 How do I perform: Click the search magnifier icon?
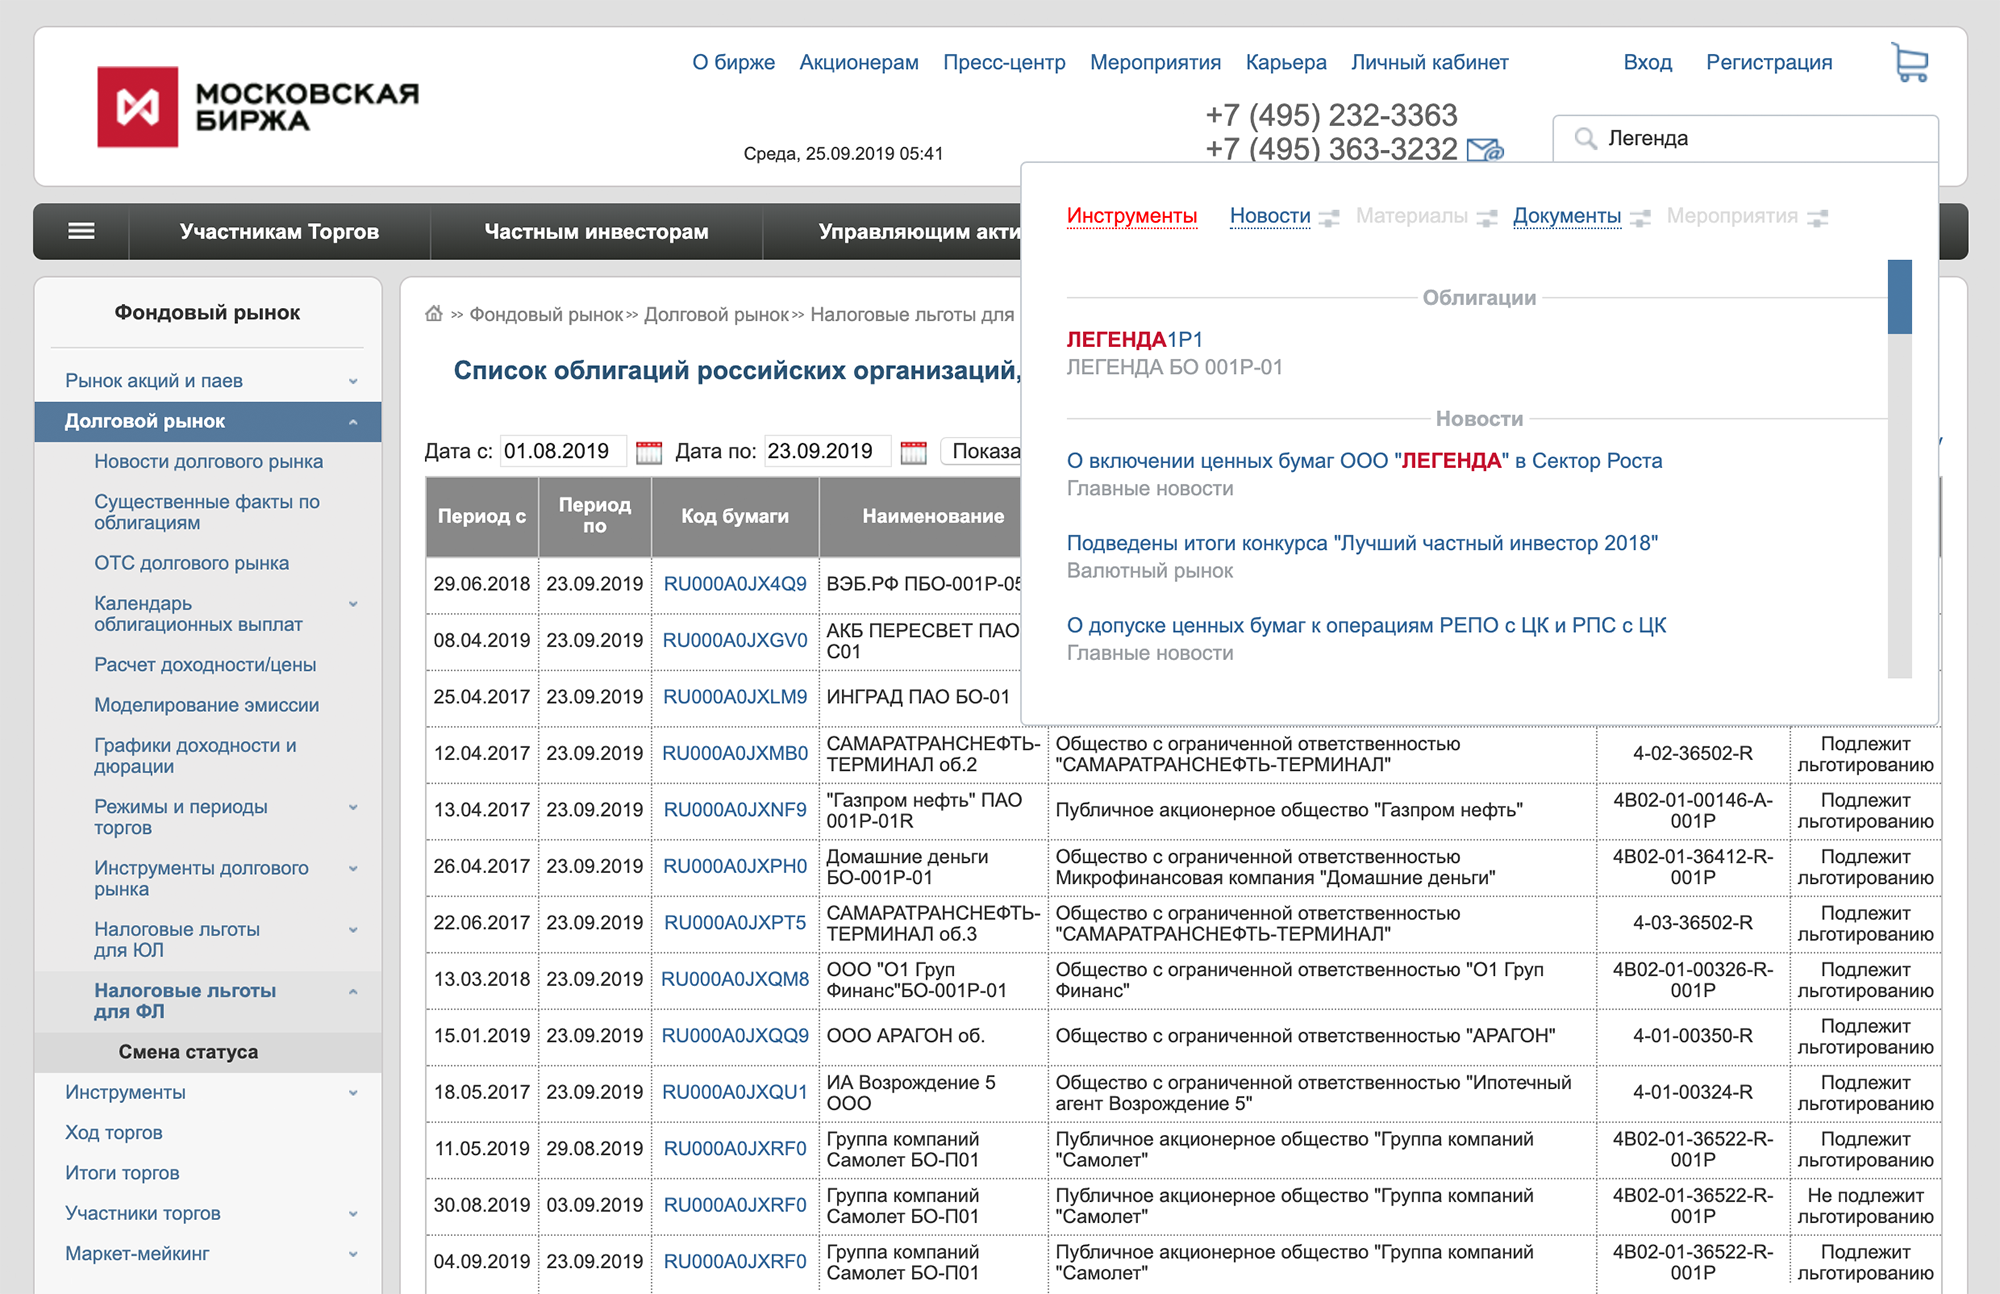point(1585,138)
